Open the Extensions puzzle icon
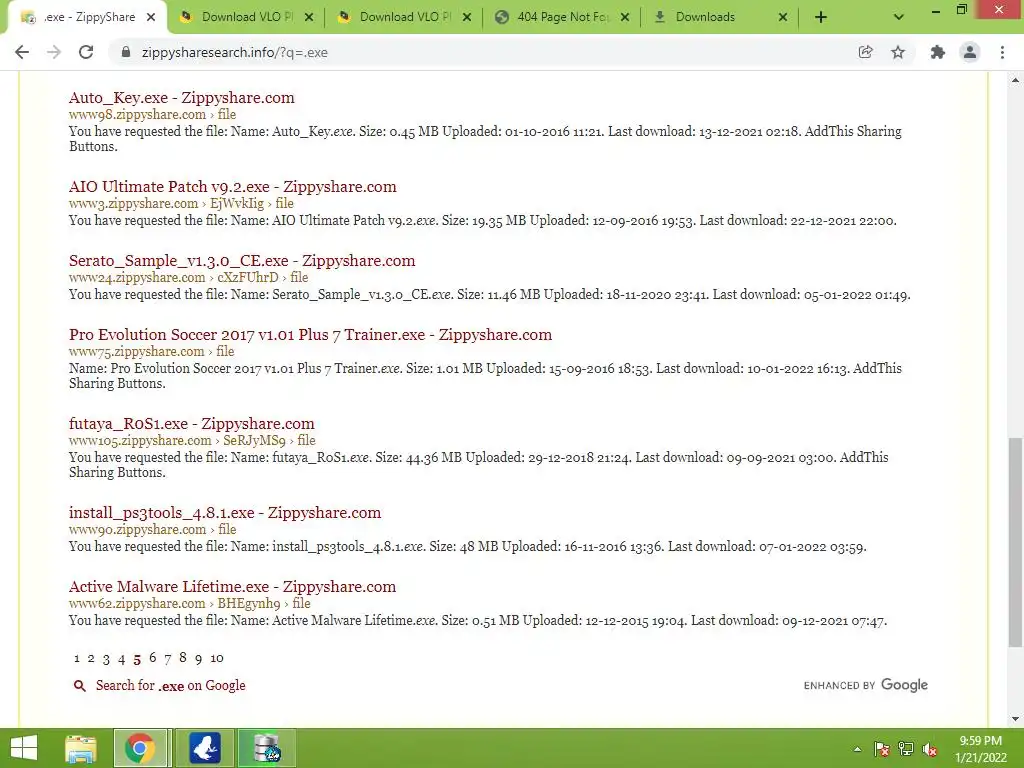The height and width of the screenshot is (768, 1024). pos(938,52)
